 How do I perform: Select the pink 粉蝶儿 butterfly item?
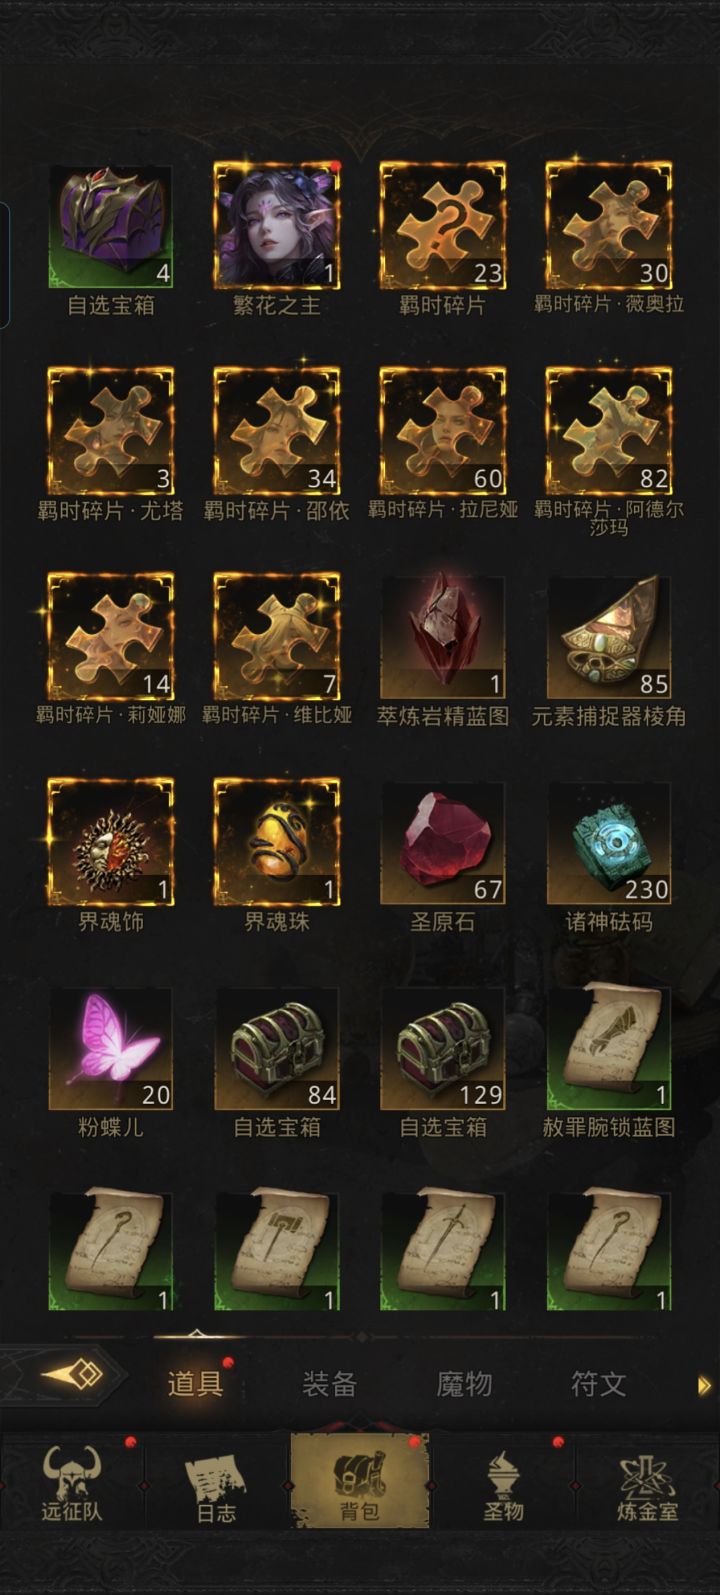click(x=110, y=1048)
